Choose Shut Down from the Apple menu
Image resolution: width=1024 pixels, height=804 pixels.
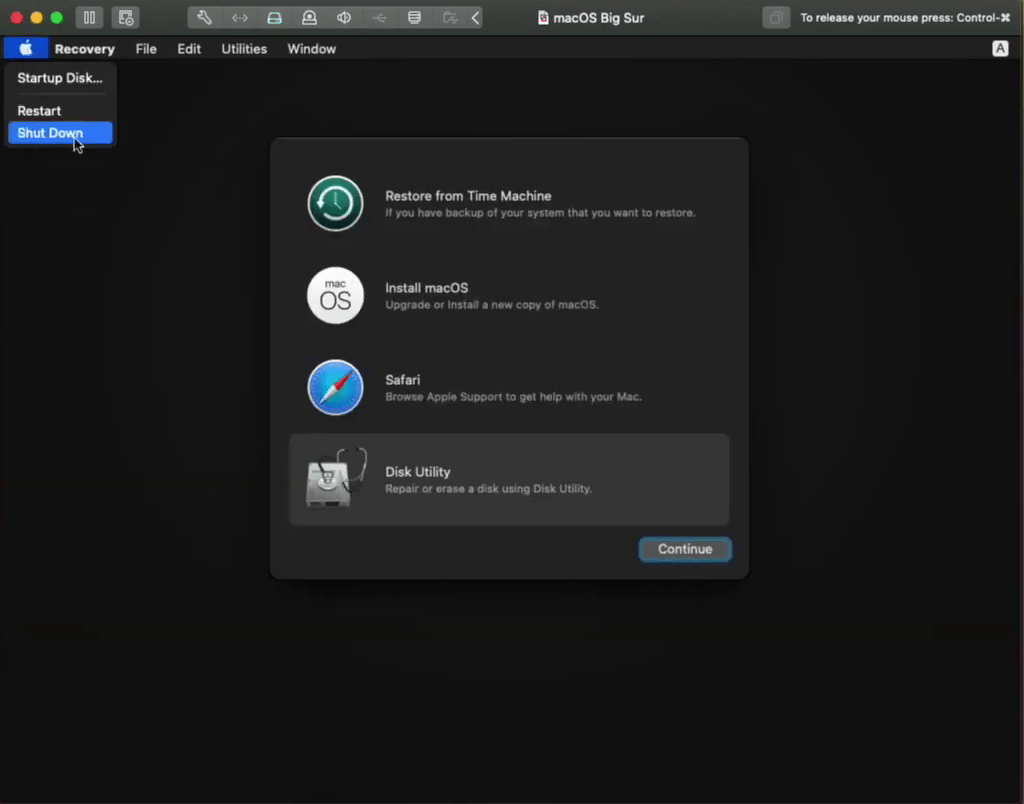pos(60,133)
